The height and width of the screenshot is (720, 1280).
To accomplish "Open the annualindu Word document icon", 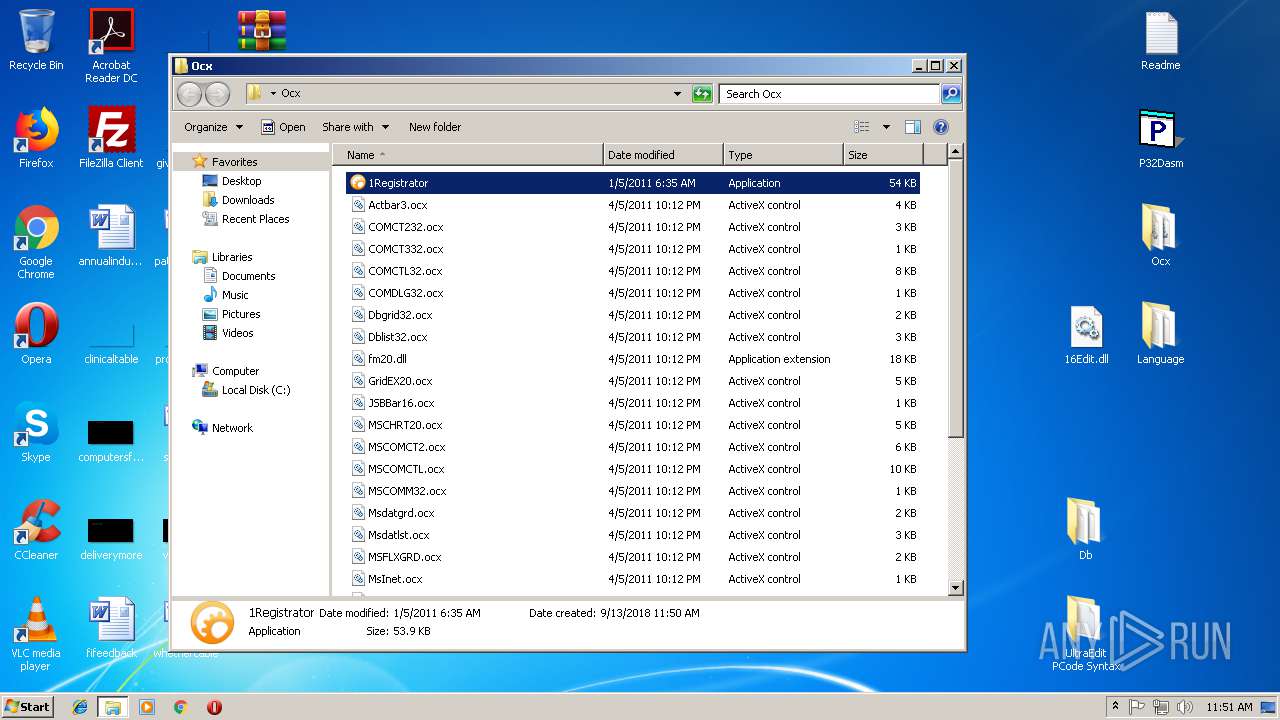I will (x=111, y=236).
